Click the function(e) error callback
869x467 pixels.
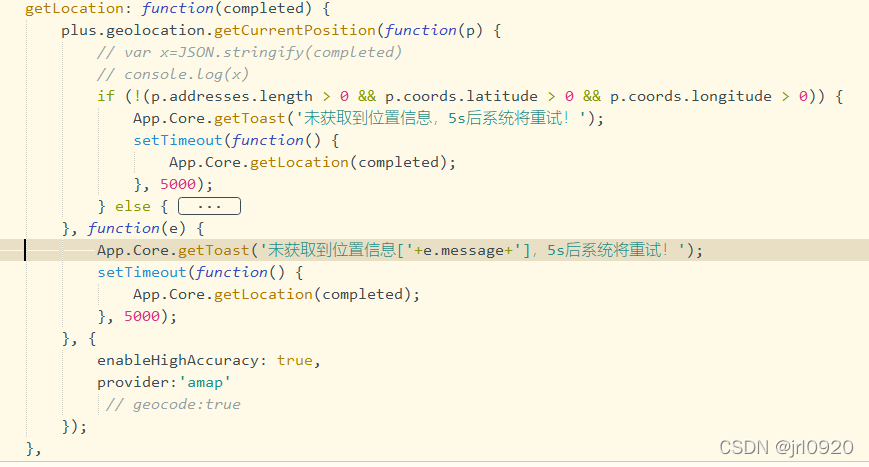coord(136,228)
